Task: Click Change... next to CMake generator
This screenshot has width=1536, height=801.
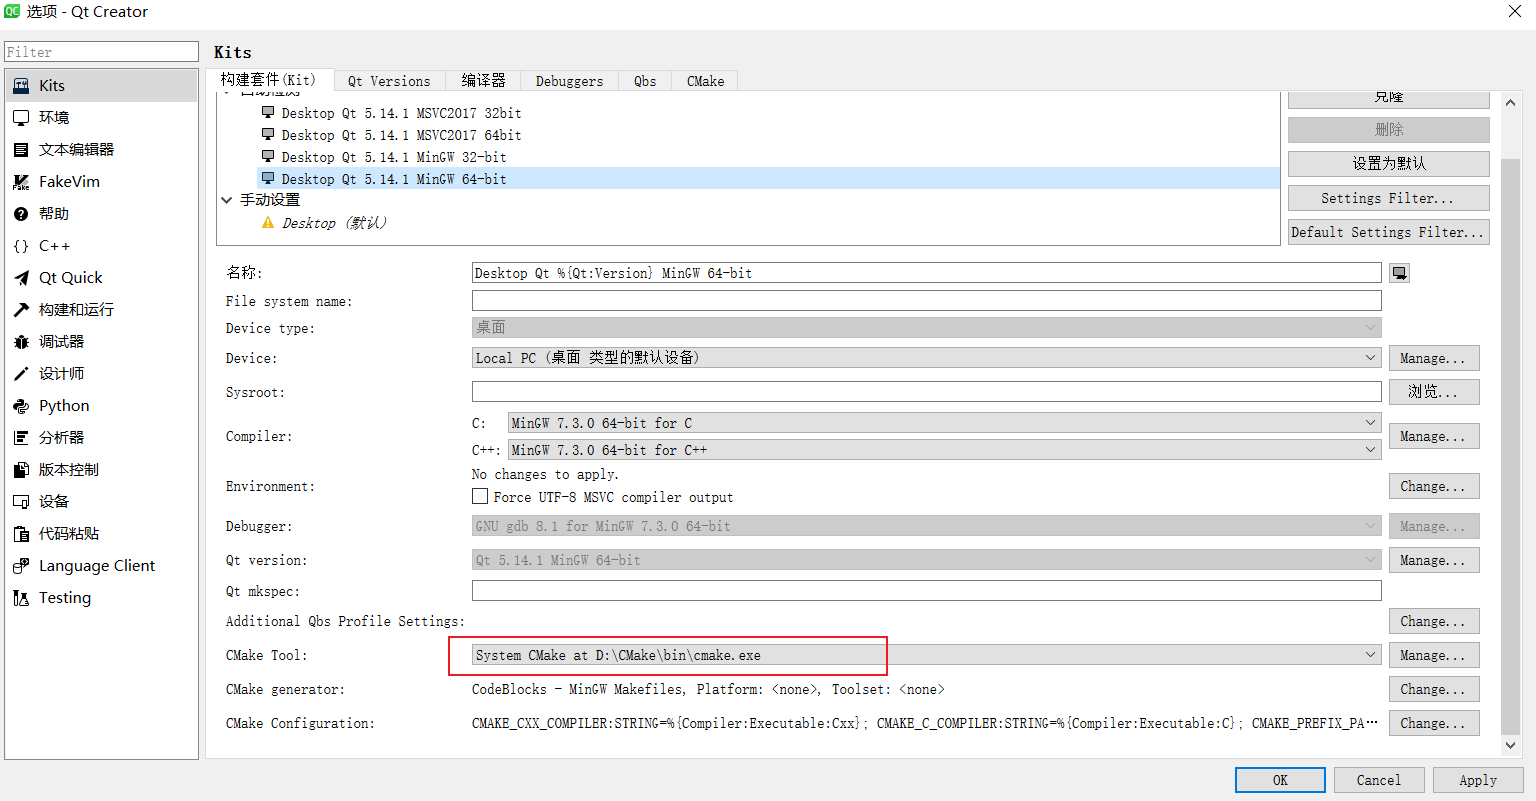Action: [1434, 689]
